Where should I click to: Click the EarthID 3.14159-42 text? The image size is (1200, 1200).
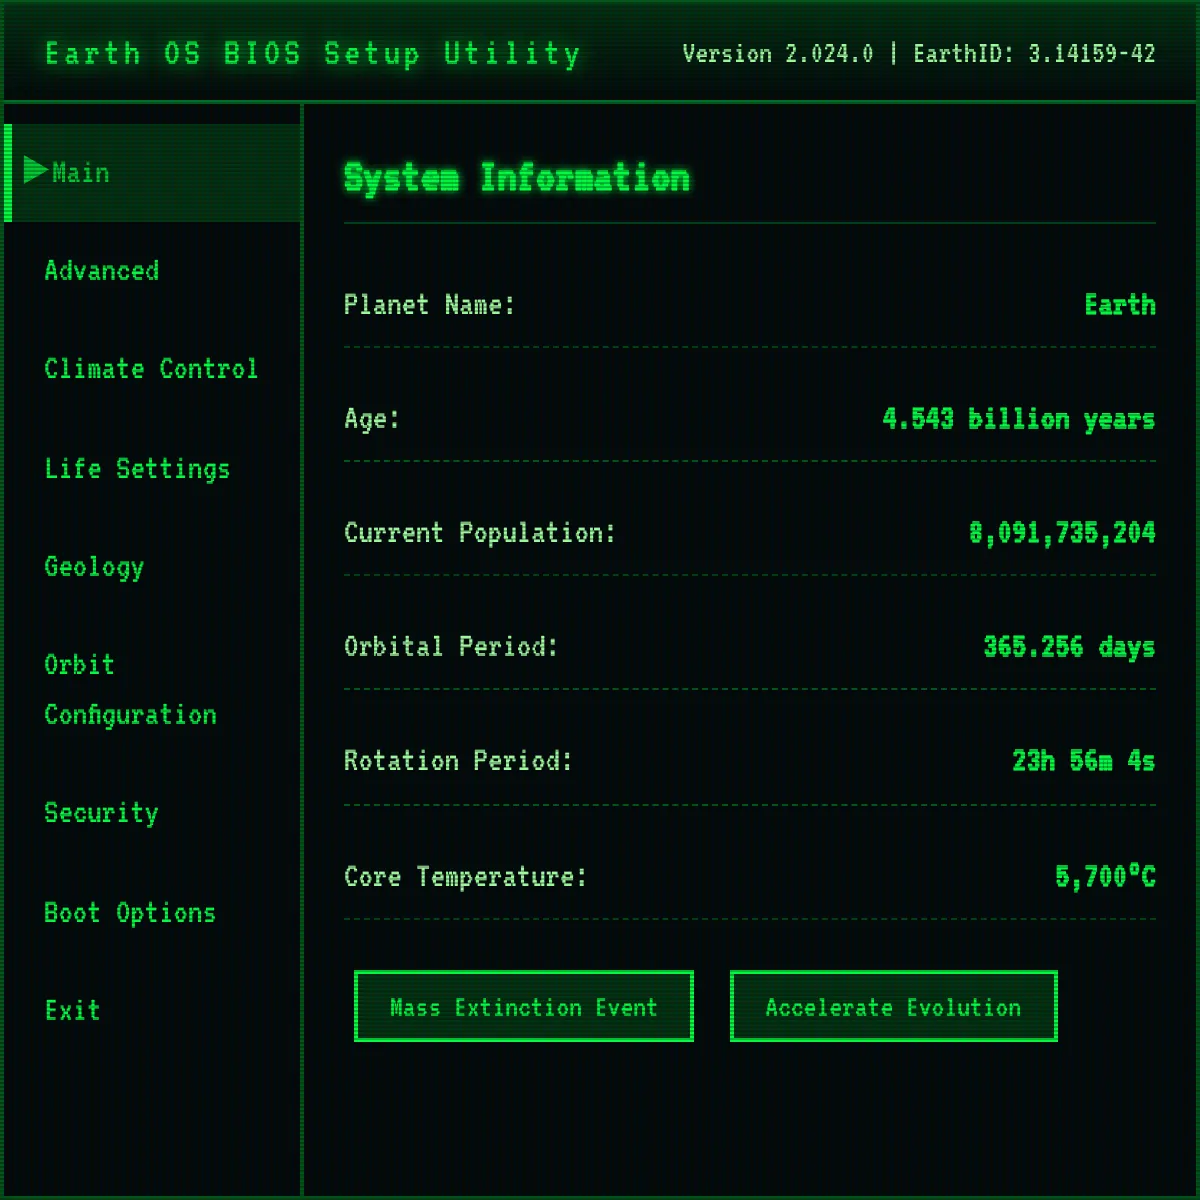1035,54
